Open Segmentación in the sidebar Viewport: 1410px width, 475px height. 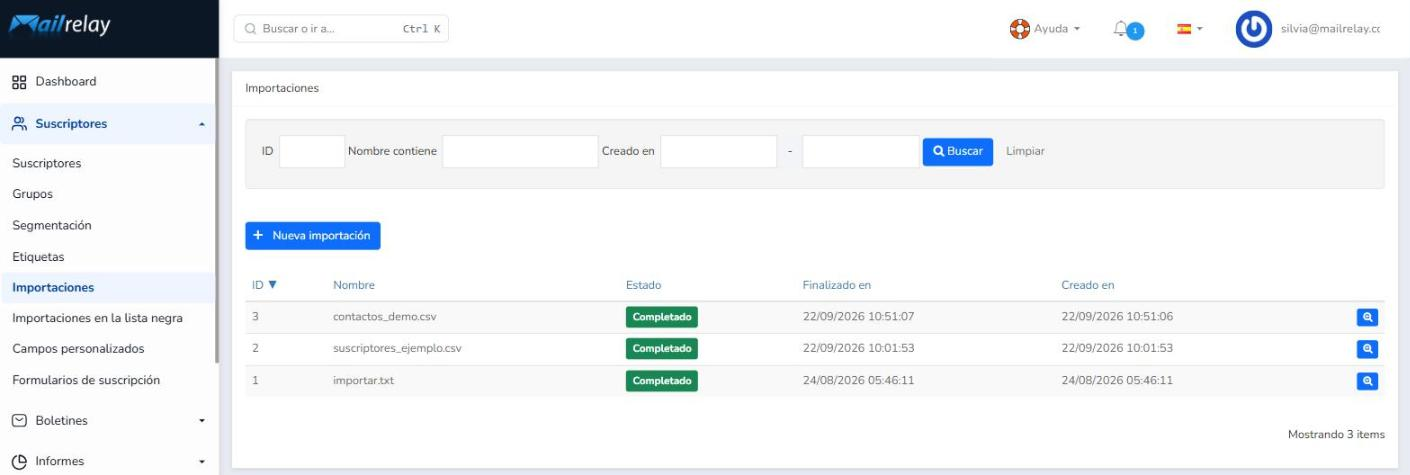(x=52, y=225)
